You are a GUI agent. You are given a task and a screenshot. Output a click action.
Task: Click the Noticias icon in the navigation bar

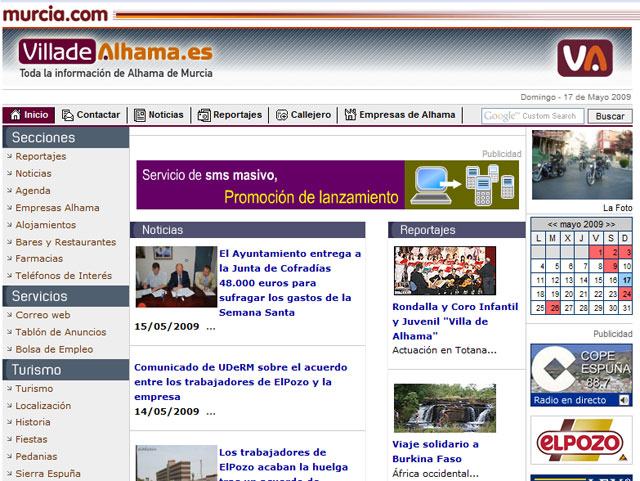[x=140, y=115]
